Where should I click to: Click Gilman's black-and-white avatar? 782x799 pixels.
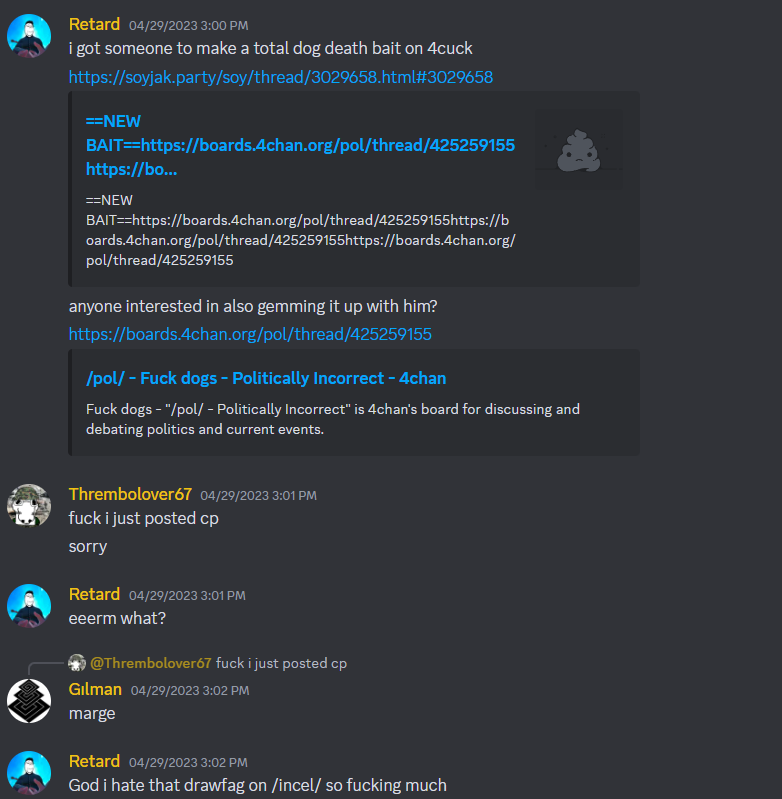[x=29, y=701]
